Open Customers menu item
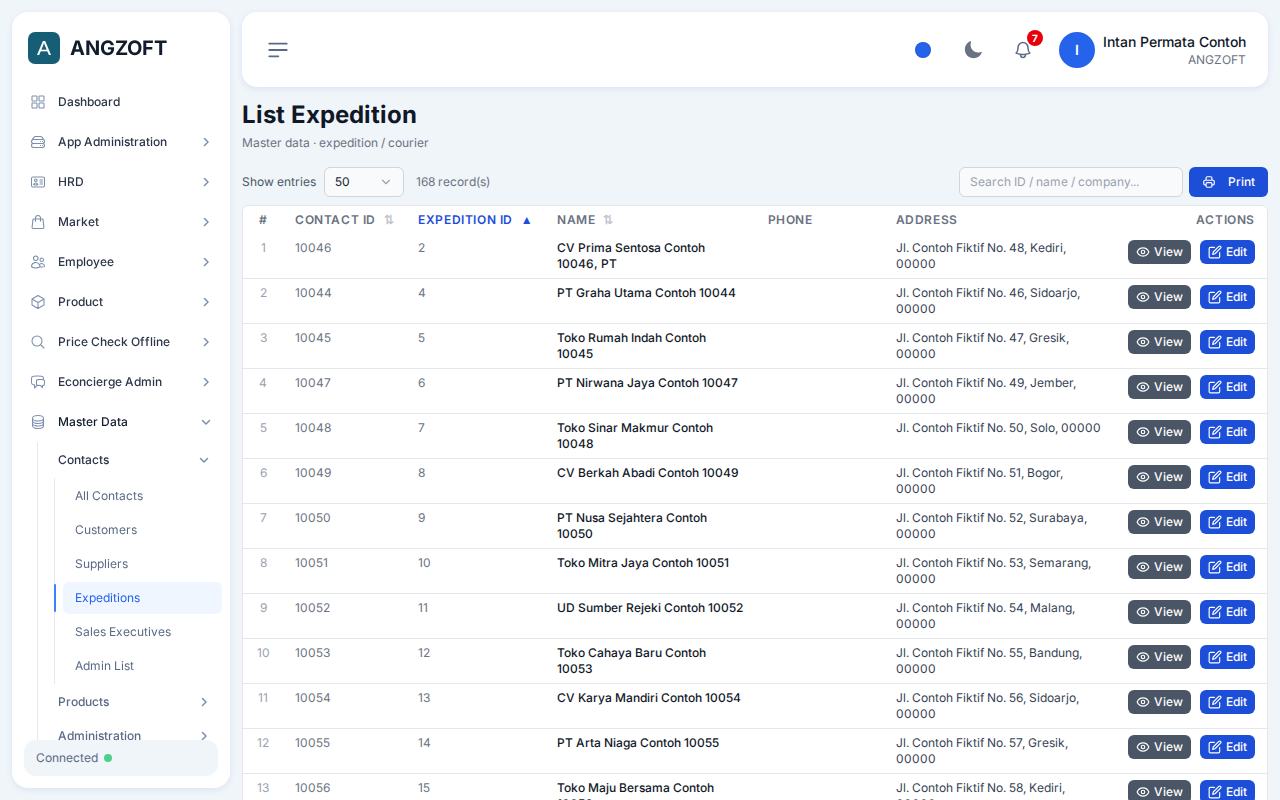This screenshot has width=1280, height=800. [142, 530]
